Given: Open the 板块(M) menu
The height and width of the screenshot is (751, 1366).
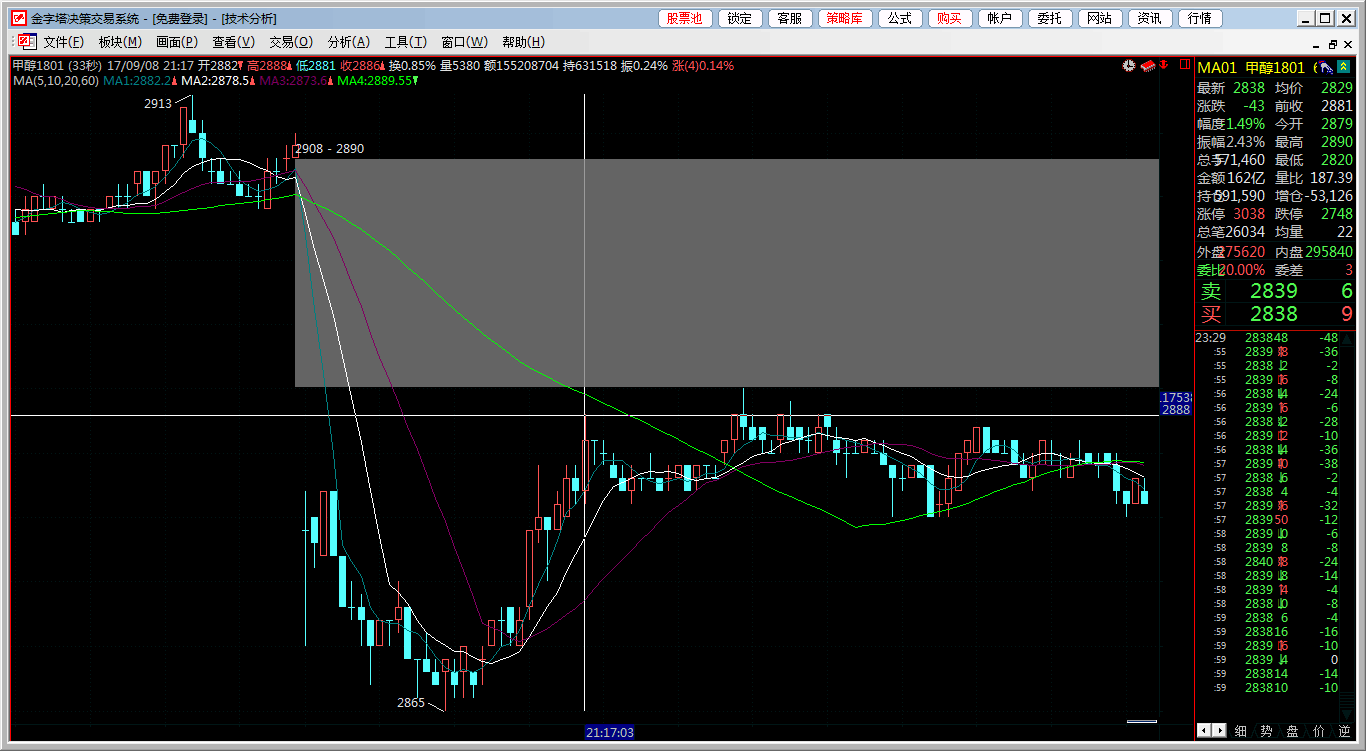Looking at the screenshot, I should 121,42.
